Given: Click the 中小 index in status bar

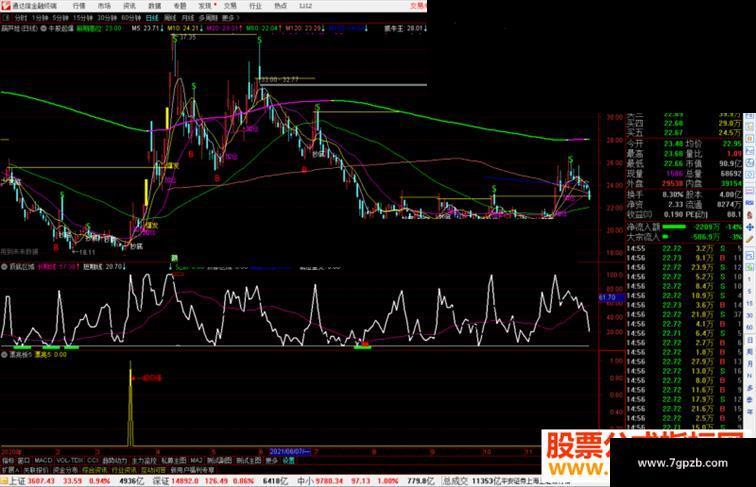Looking at the screenshot, I should 305,481.
